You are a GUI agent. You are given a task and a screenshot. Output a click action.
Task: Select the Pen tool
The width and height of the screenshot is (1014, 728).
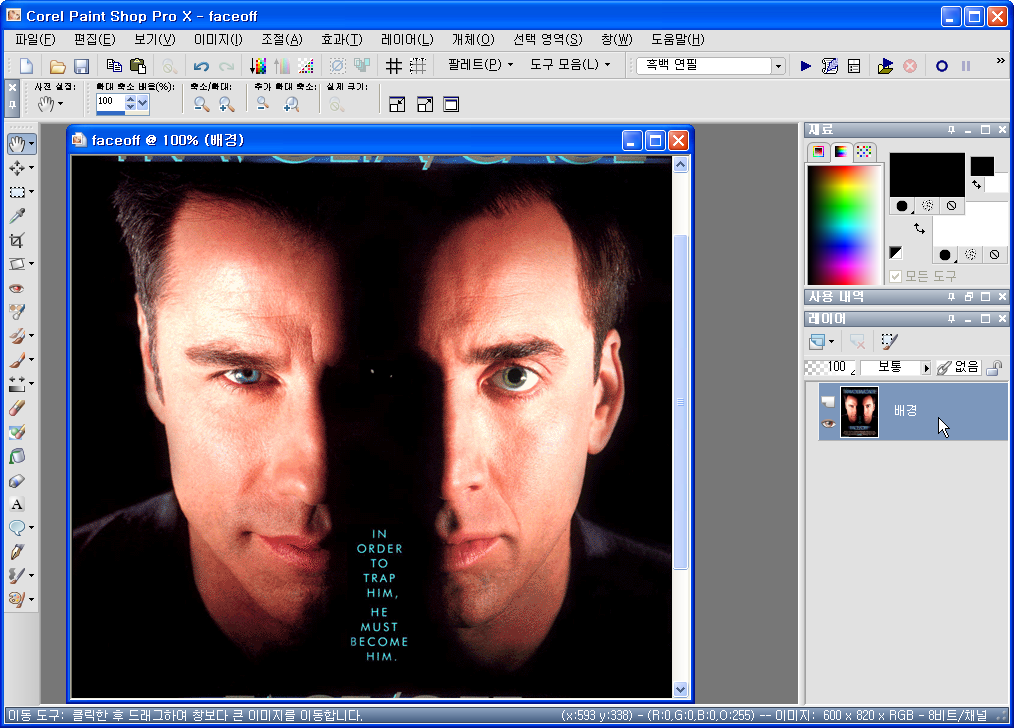(17, 551)
